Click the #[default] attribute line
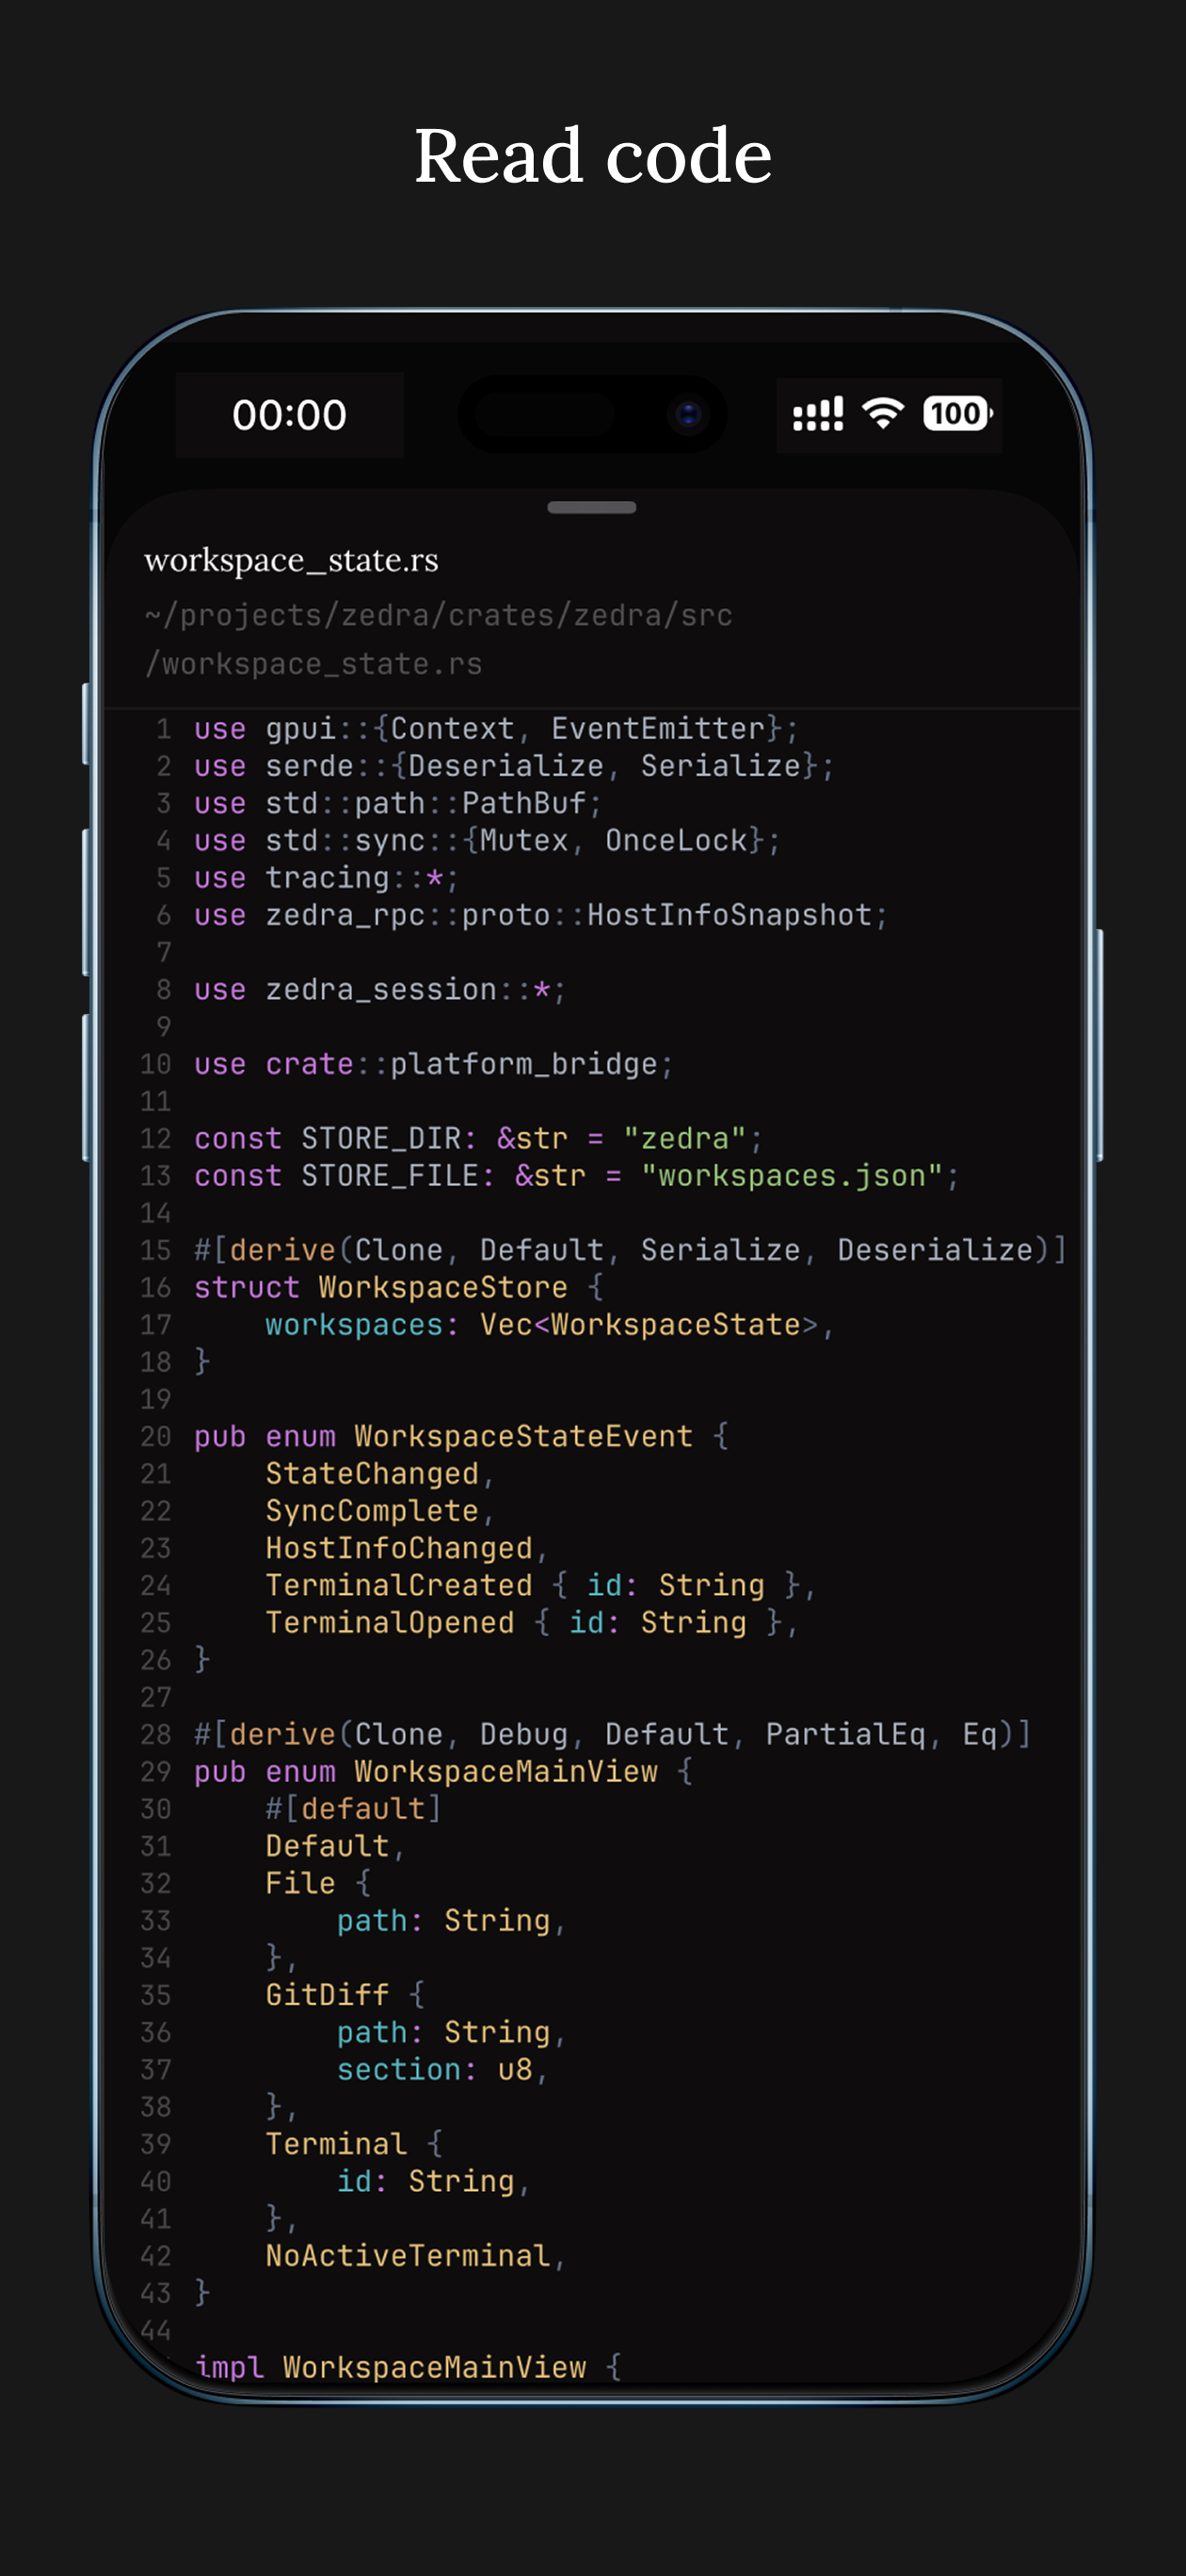Viewport: 1186px width, 2576px height. [x=353, y=1808]
